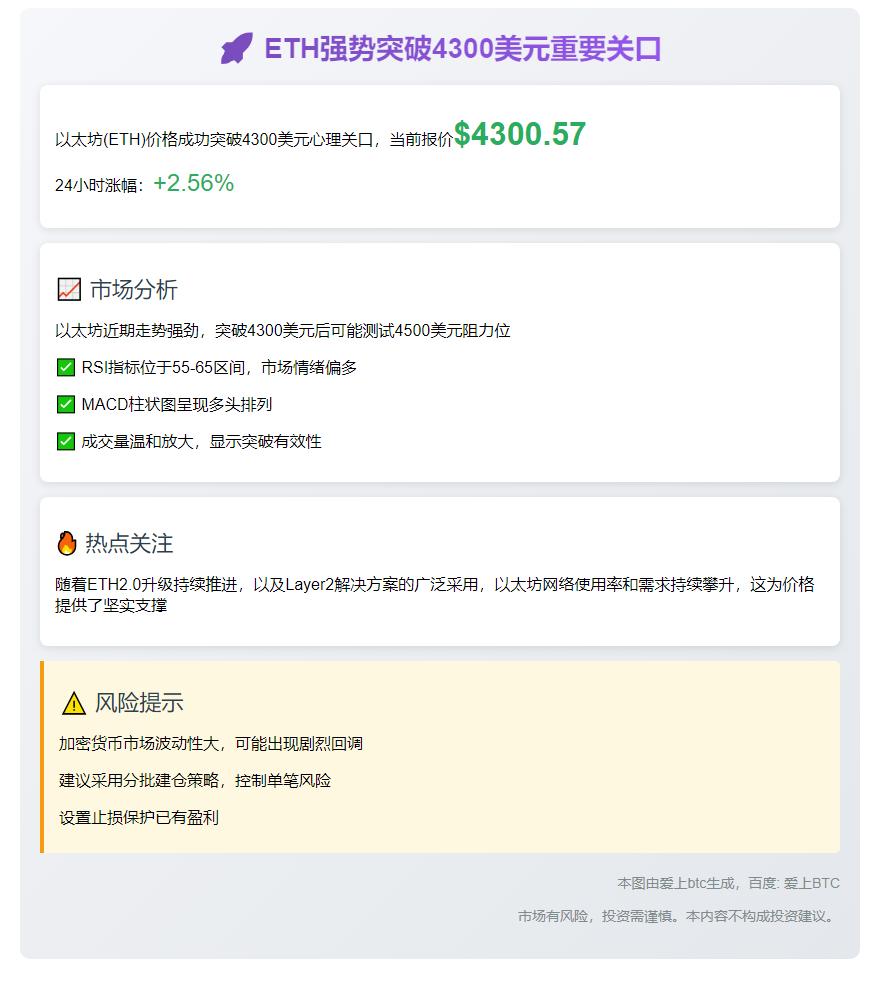The height and width of the screenshot is (991, 880).
Task: Click the rocket icon in the title
Action: 237,49
